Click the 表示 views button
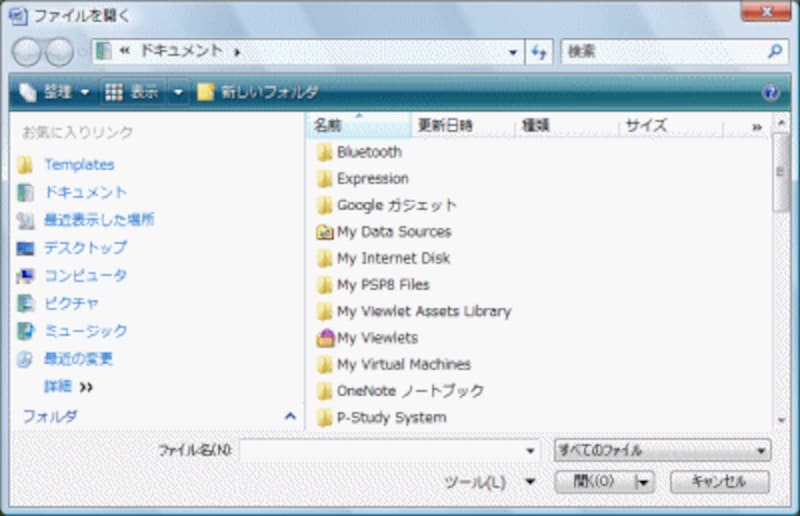The width and height of the screenshot is (800, 516). click(134, 92)
